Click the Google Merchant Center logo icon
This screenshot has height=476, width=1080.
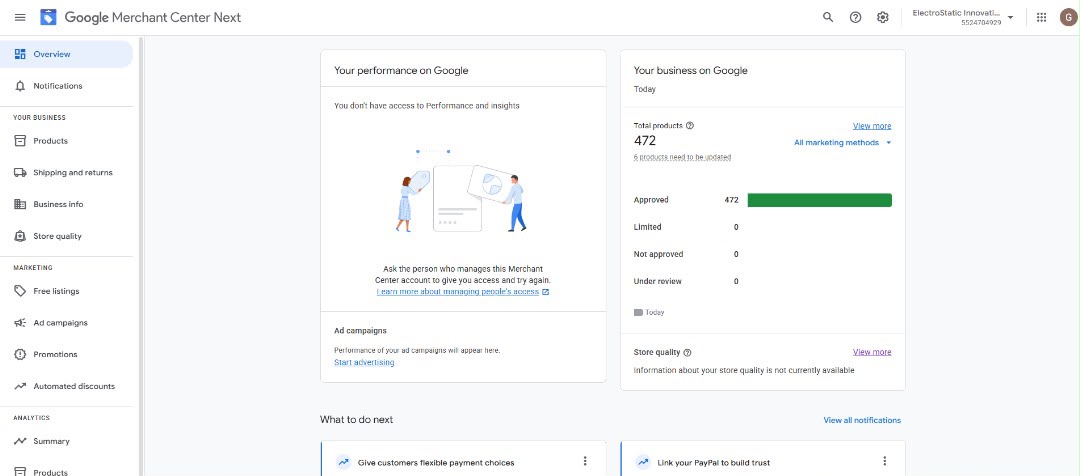[48, 17]
